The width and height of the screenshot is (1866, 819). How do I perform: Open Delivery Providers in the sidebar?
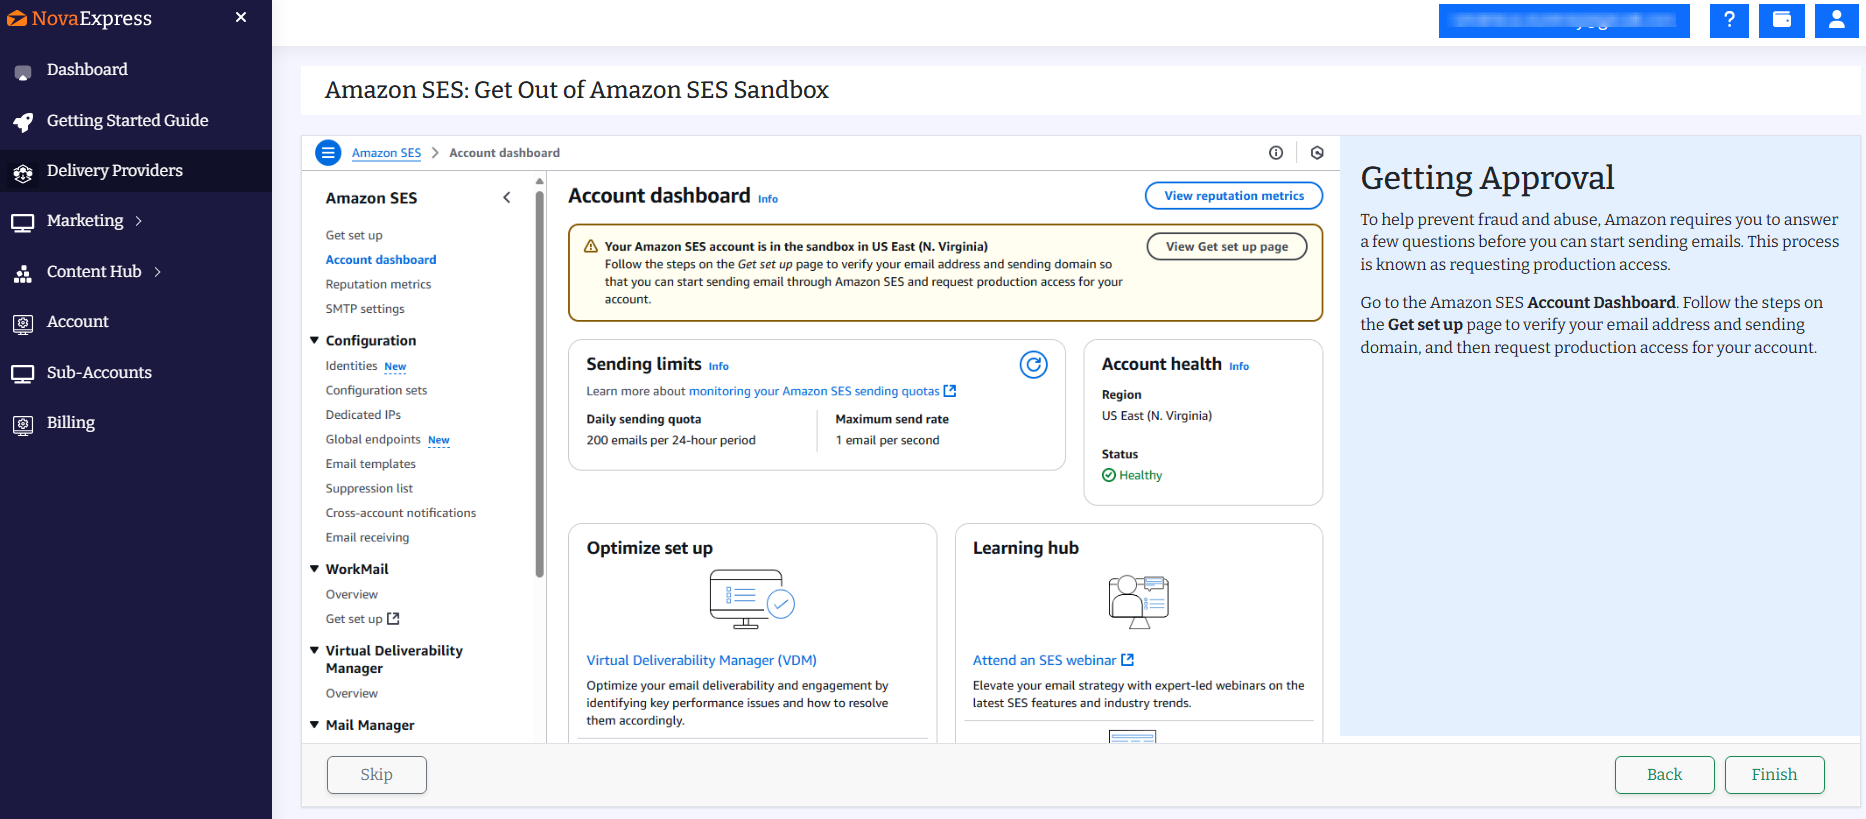114,171
